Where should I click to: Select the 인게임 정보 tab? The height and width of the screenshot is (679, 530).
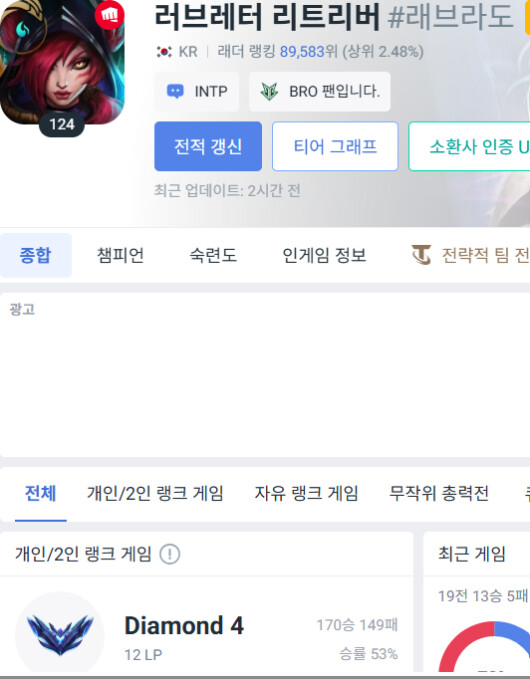click(x=324, y=255)
